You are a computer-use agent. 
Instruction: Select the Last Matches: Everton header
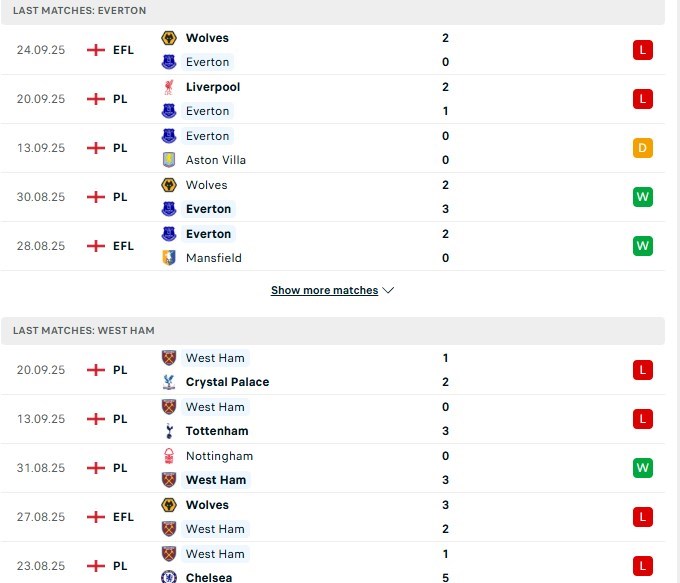point(80,10)
